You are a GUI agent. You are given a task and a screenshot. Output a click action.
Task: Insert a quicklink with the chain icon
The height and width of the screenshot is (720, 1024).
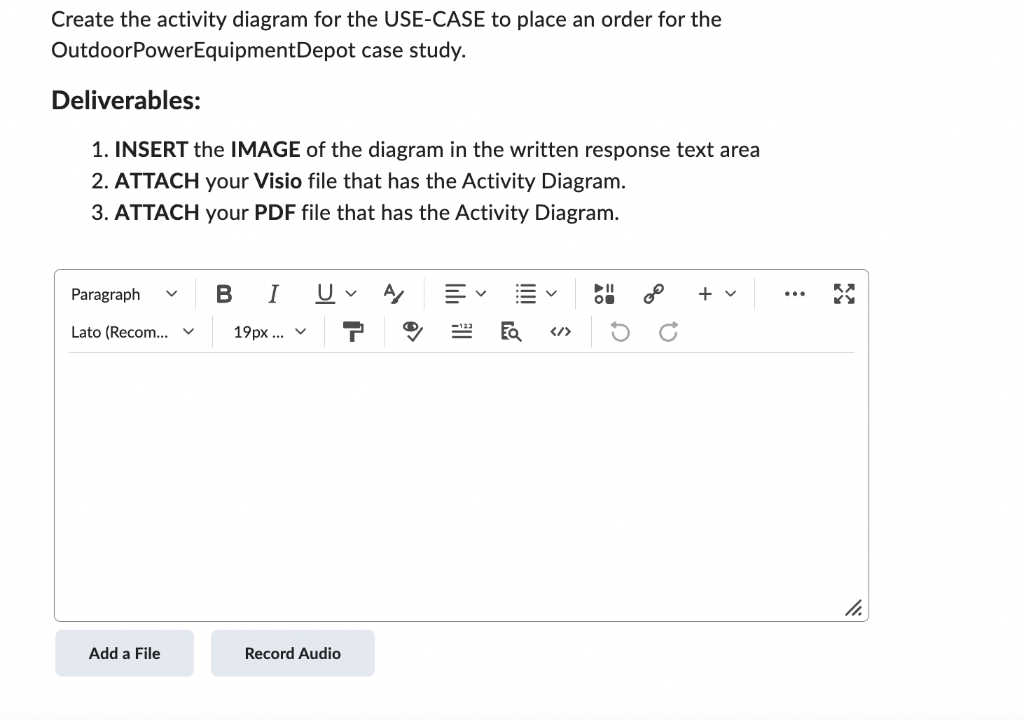pyautogui.click(x=654, y=294)
